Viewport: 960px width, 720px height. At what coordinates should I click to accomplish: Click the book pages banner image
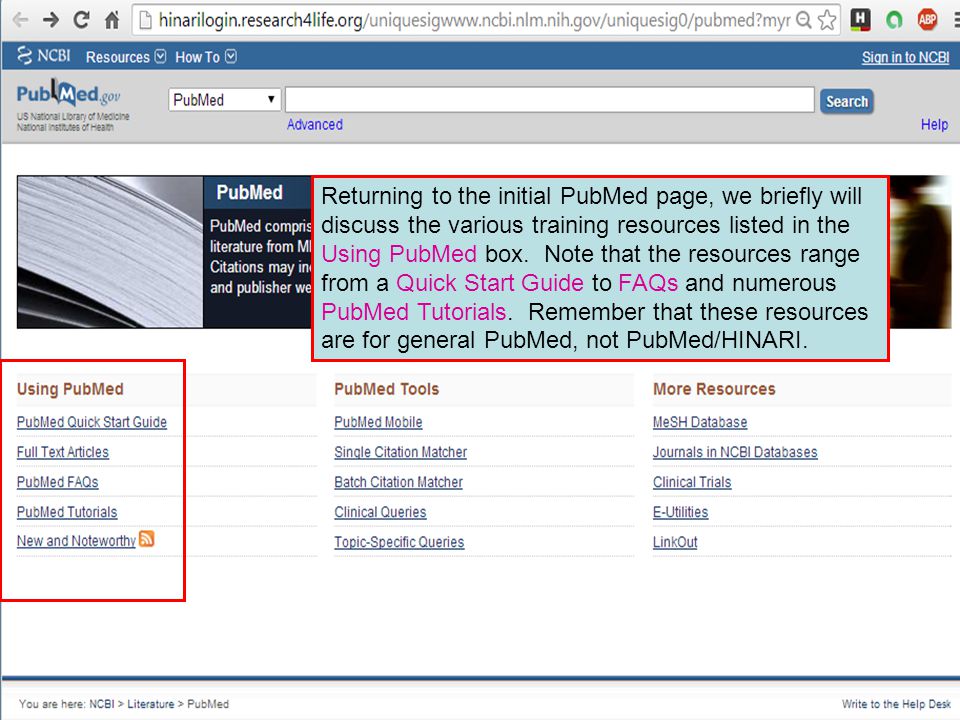coord(110,252)
